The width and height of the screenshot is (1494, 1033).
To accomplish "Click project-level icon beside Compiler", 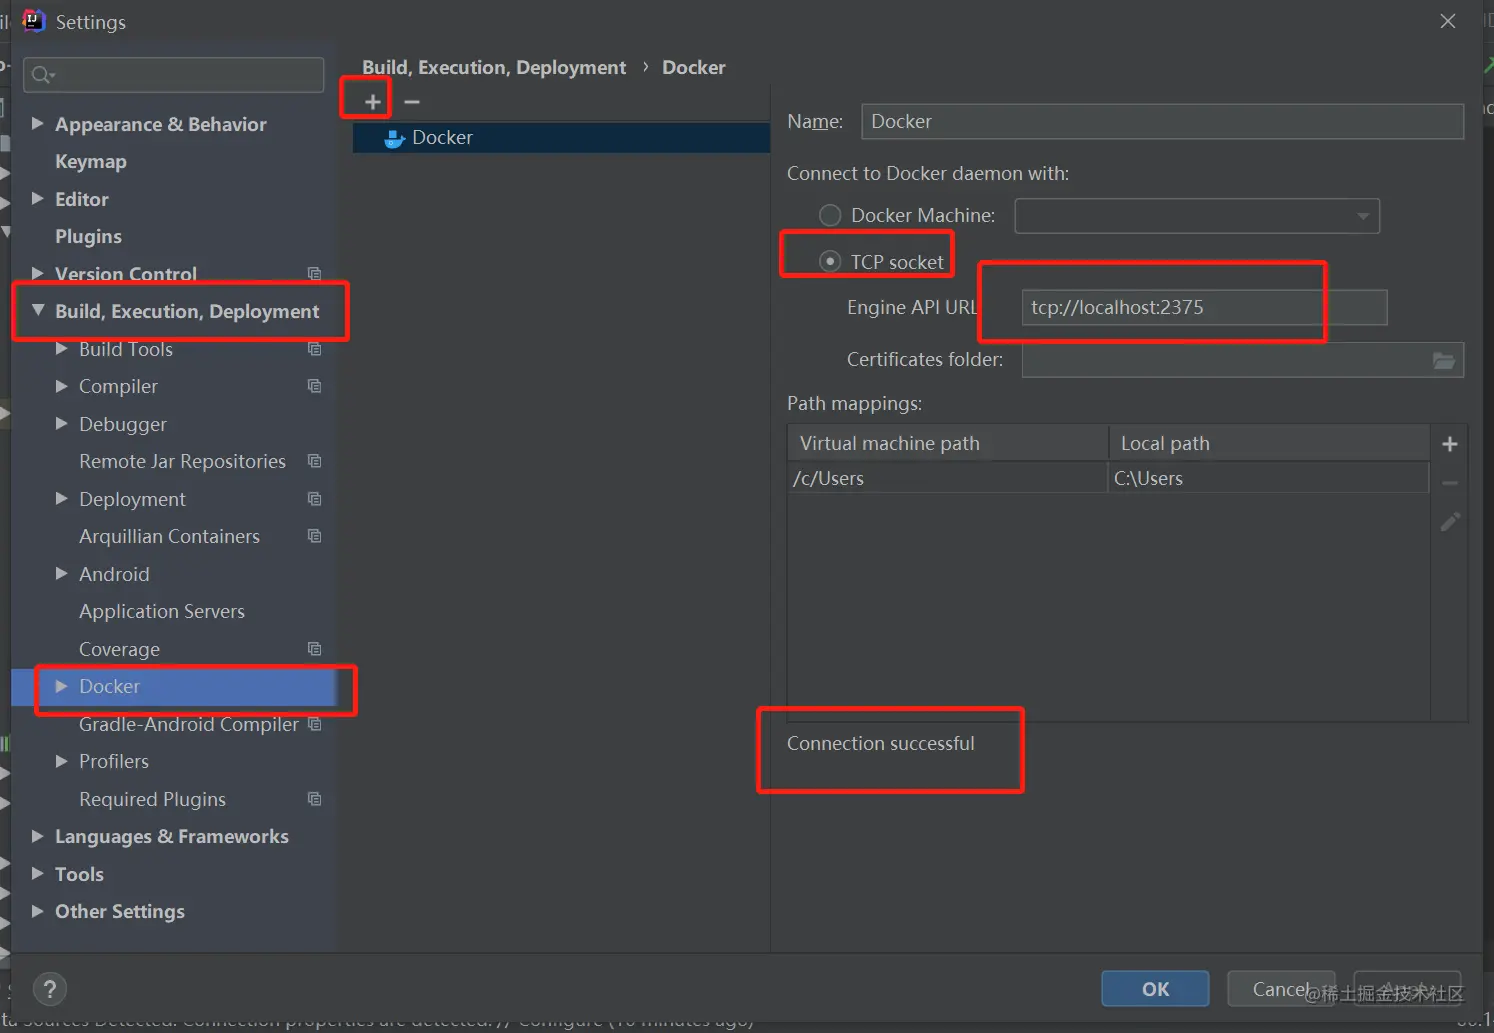I will [x=315, y=386].
